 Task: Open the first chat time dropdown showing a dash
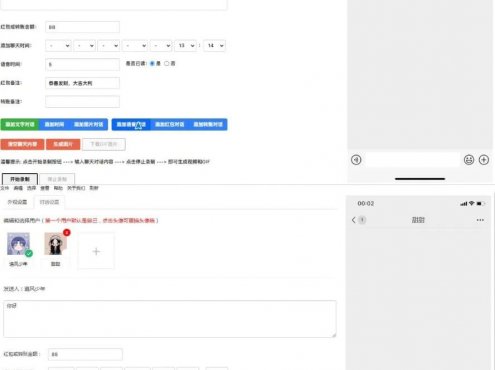(x=58, y=46)
